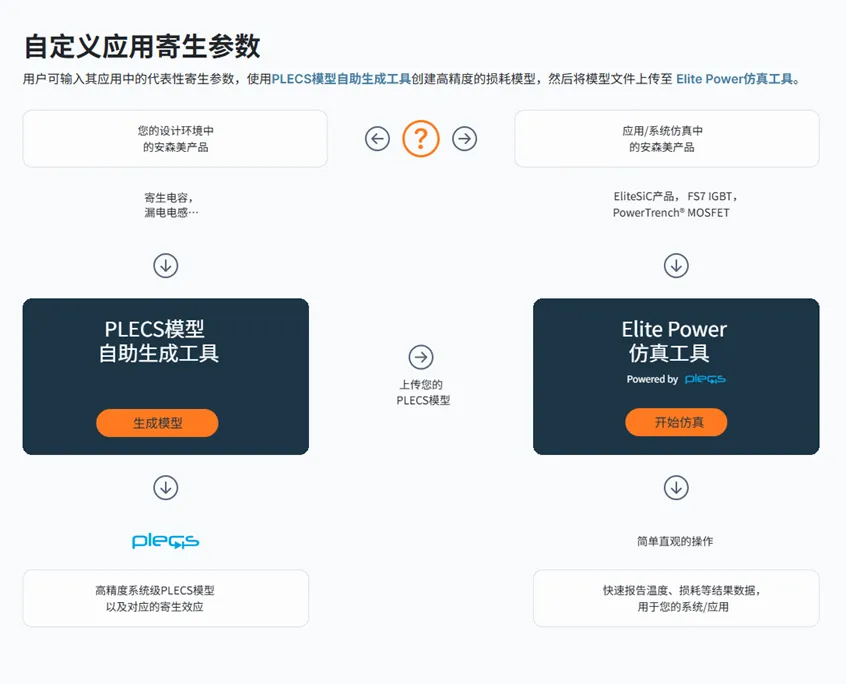
Task: Click plecs logo next to Powered by
Action: (x=705, y=379)
